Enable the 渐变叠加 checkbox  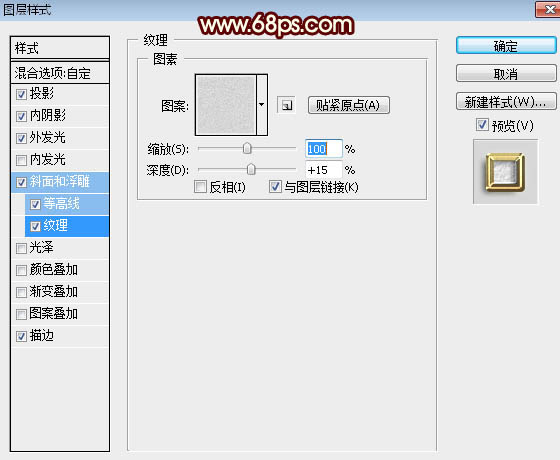(21, 292)
